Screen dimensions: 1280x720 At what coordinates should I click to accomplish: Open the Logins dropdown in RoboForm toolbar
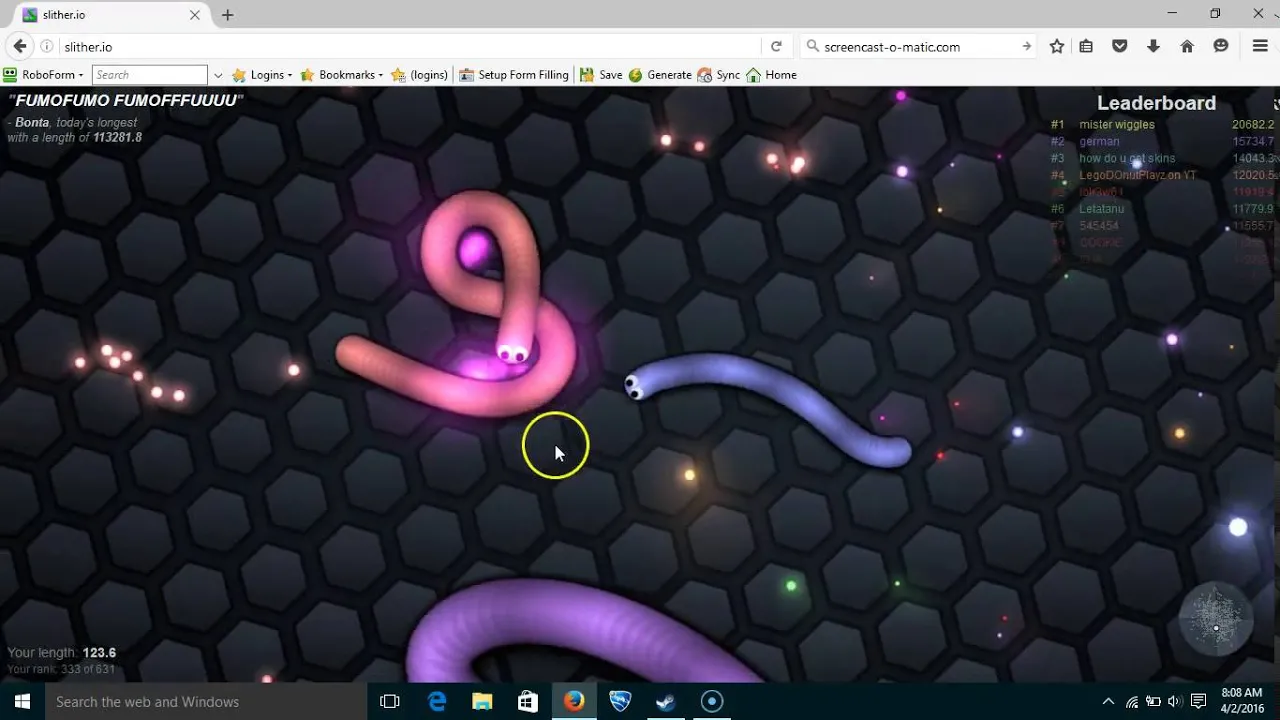coord(262,75)
